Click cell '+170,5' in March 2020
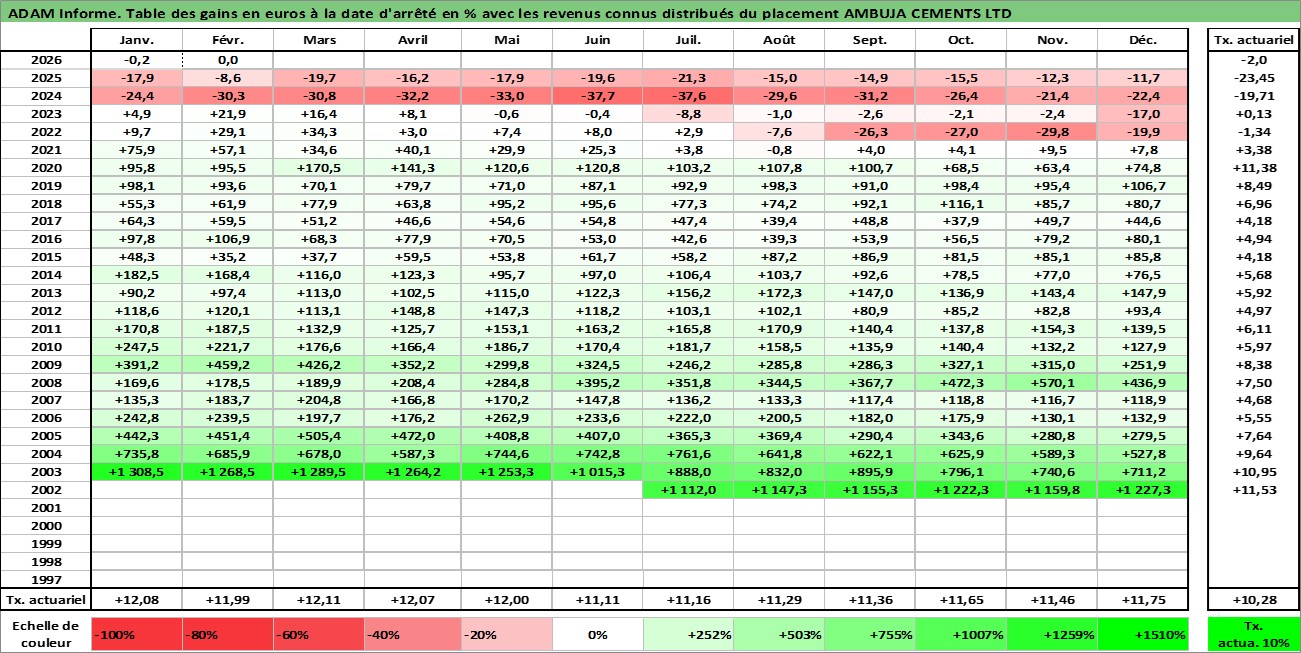 (318, 168)
